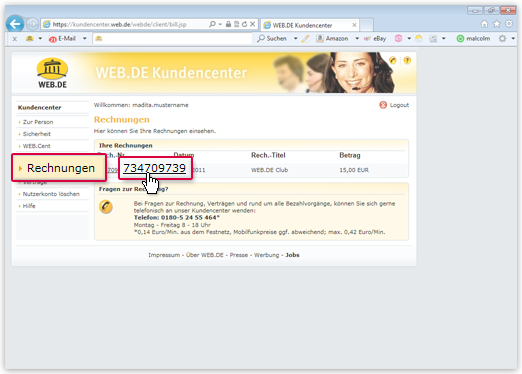Click the phone contact icon in the header banner
Viewport: 522px width, 374px height.
393,60
